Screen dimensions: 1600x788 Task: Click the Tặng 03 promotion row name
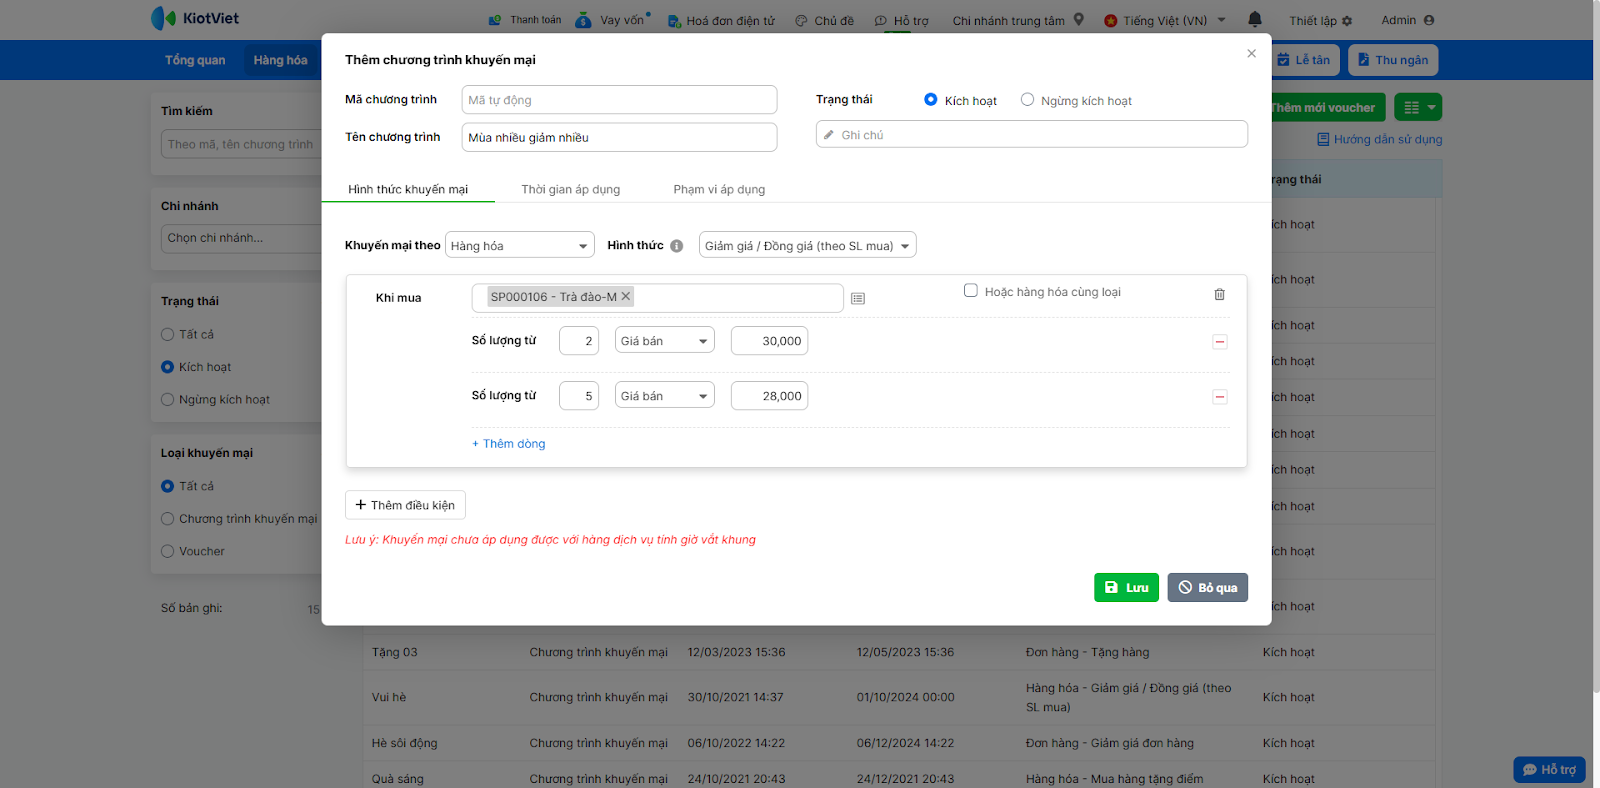(395, 652)
